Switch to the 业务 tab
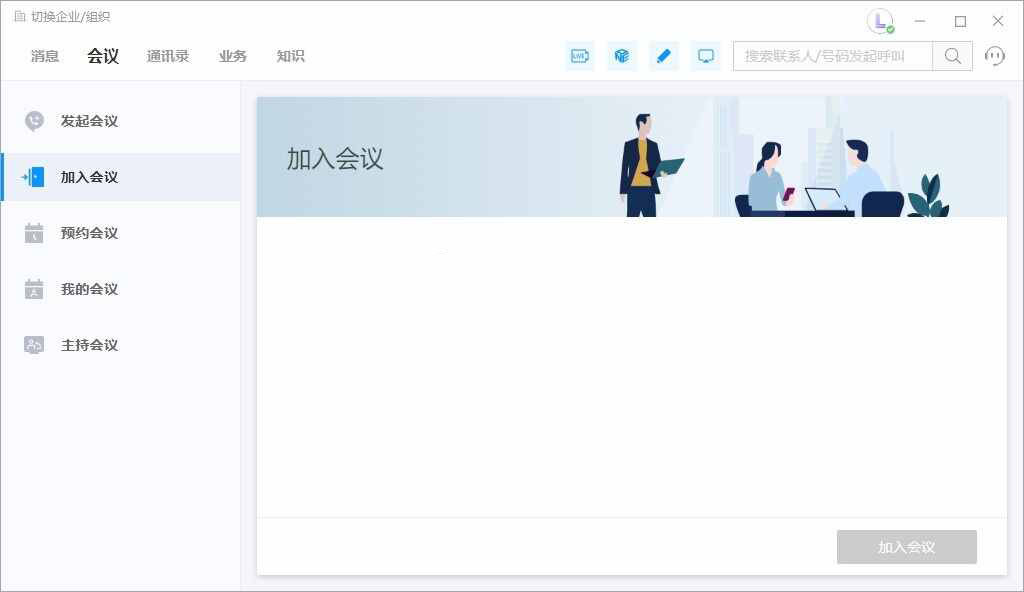The height and width of the screenshot is (592, 1024). pyautogui.click(x=232, y=56)
